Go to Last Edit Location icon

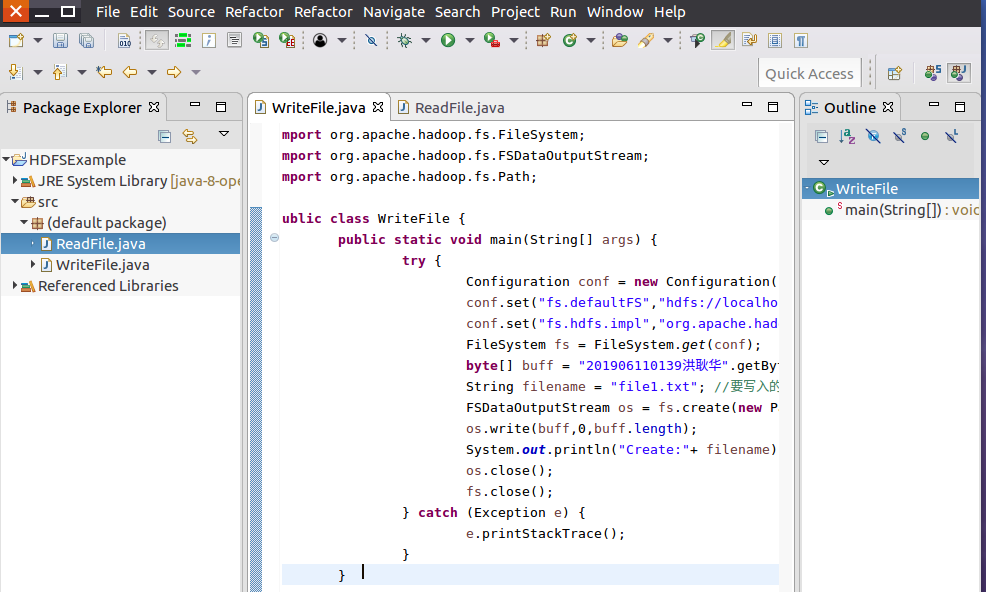click(x=104, y=72)
